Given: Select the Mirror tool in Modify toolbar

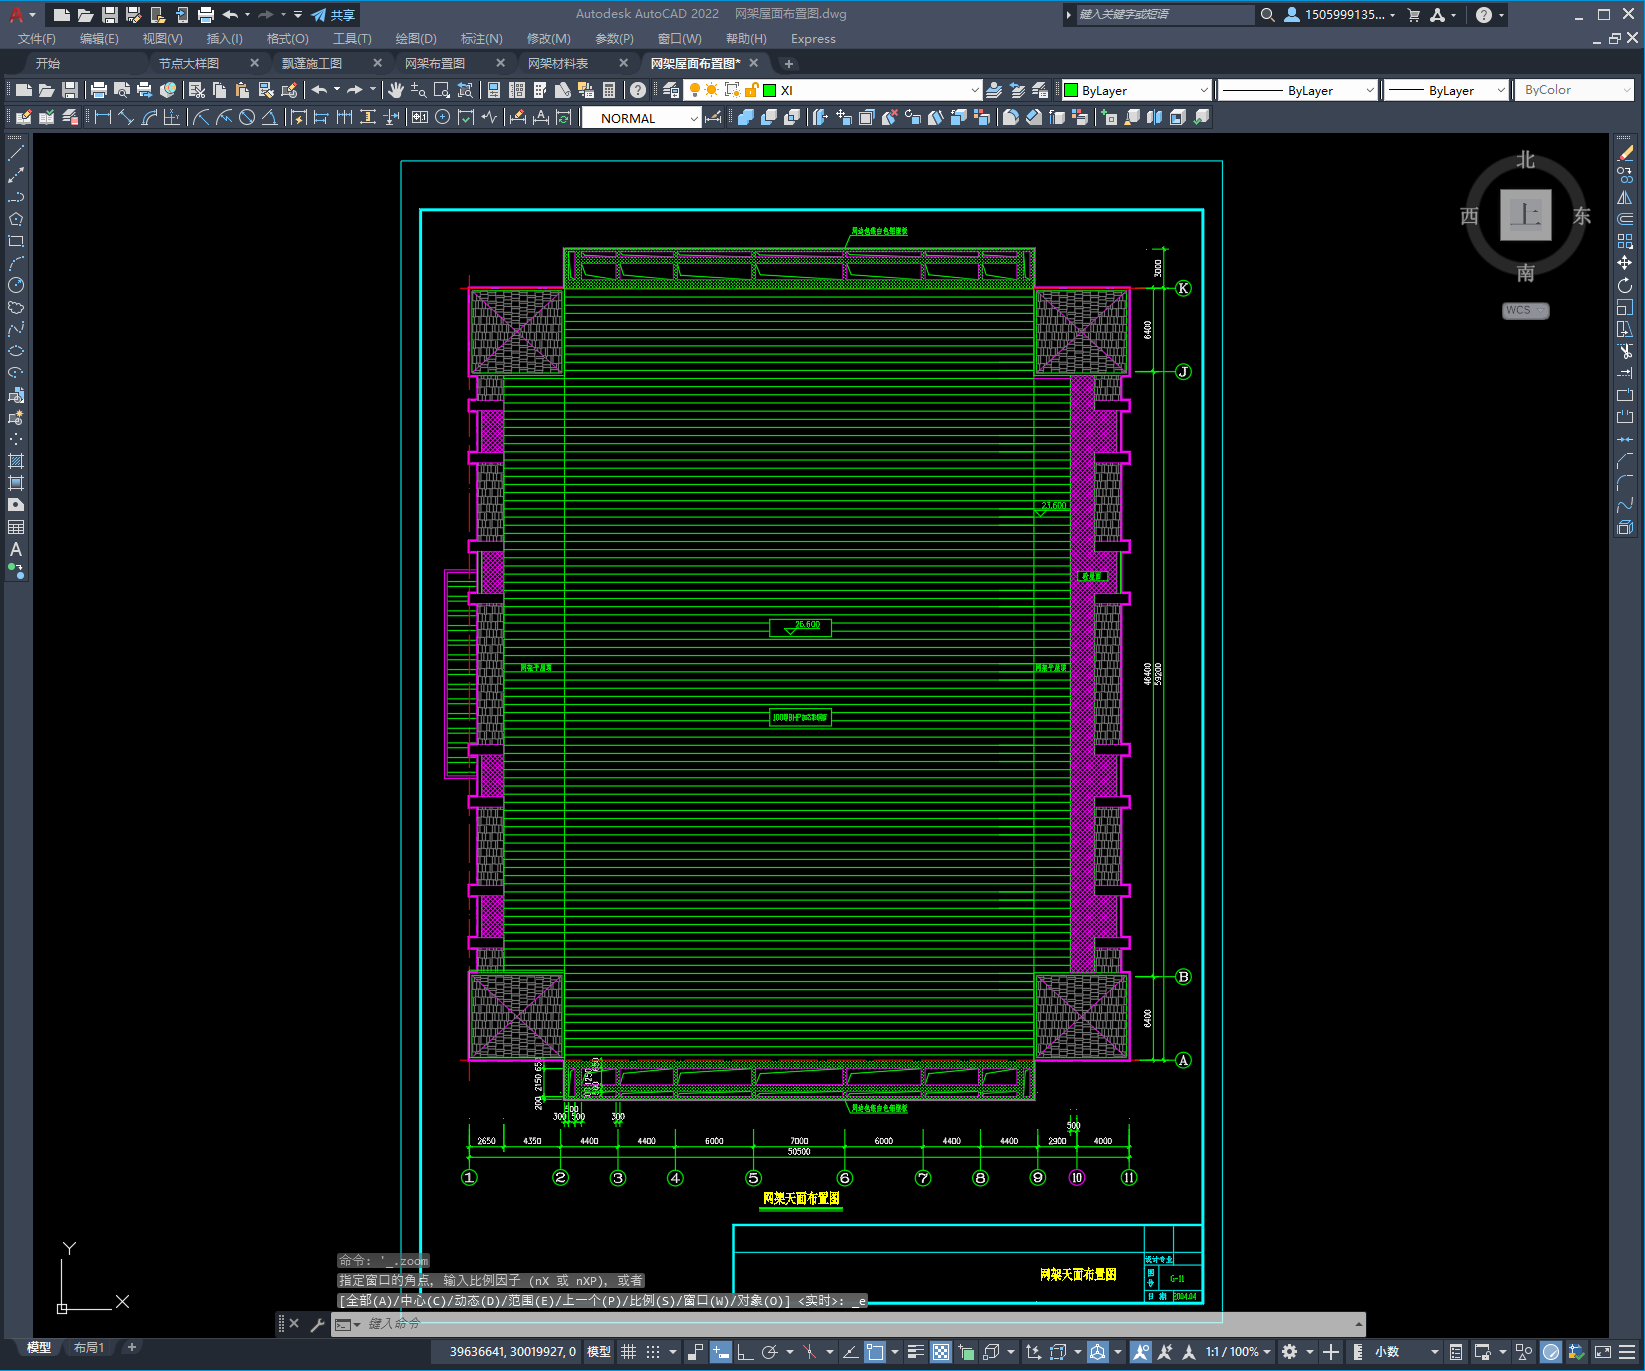Looking at the screenshot, I should (x=1625, y=197).
